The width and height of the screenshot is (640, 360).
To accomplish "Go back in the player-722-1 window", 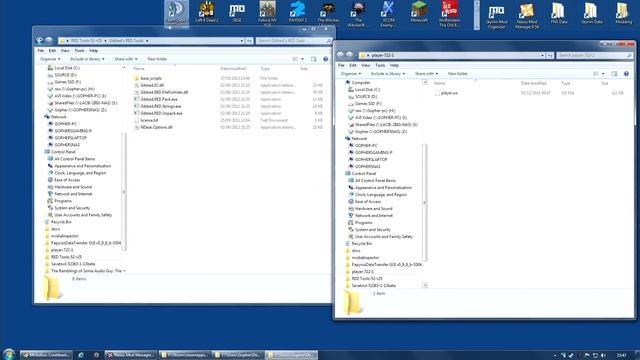I will [340, 55].
